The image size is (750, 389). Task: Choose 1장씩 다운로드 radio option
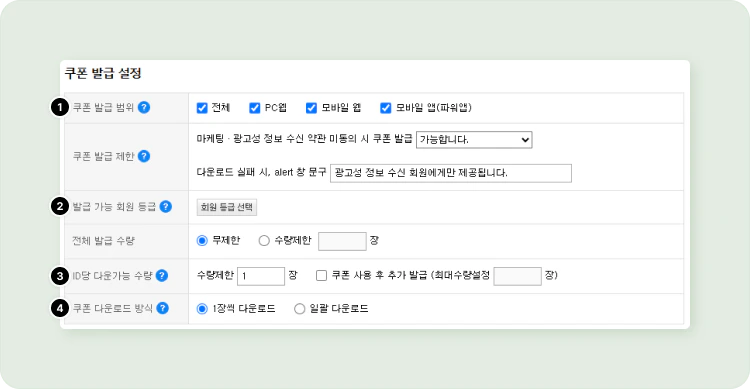pos(202,309)
